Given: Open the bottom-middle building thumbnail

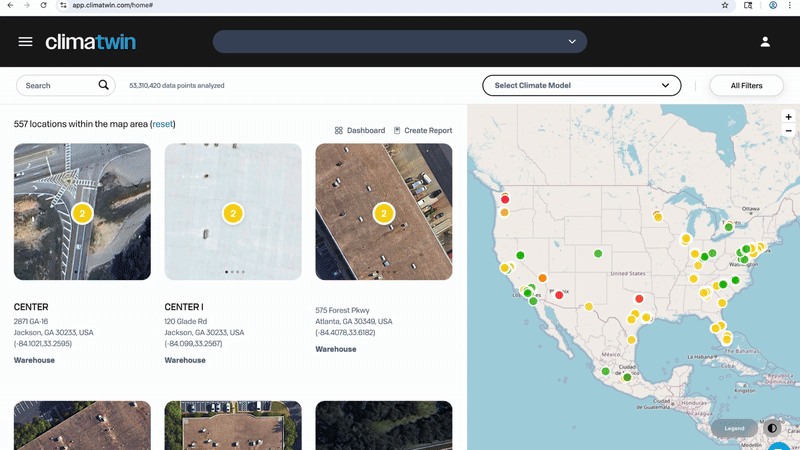Looking at the screenshot, I should click(x=233, y=426).
